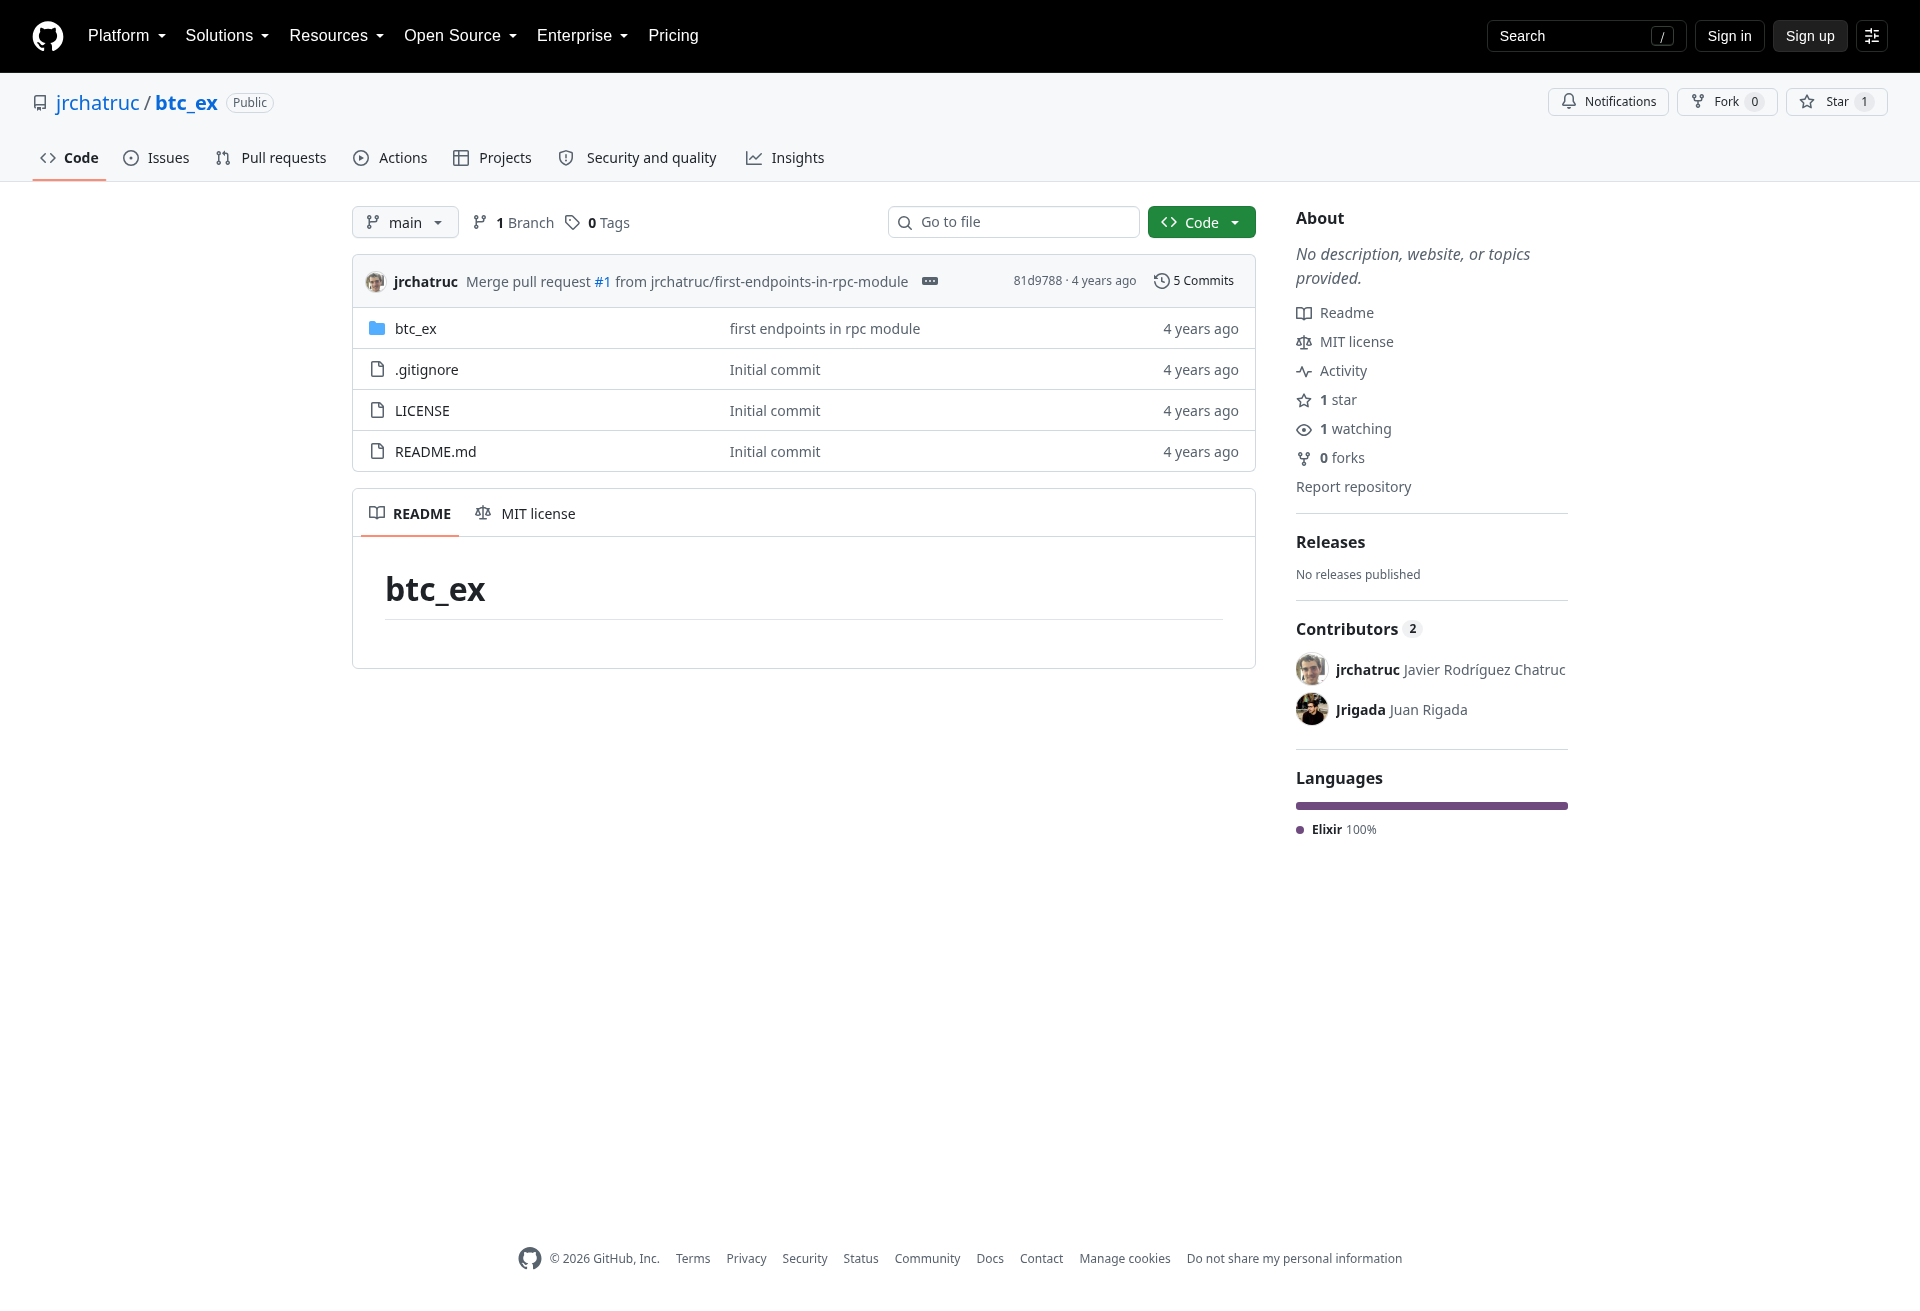The image size is (1920, 1311).
Task: Open the Insights tab
Action: [x=785, y=158]
